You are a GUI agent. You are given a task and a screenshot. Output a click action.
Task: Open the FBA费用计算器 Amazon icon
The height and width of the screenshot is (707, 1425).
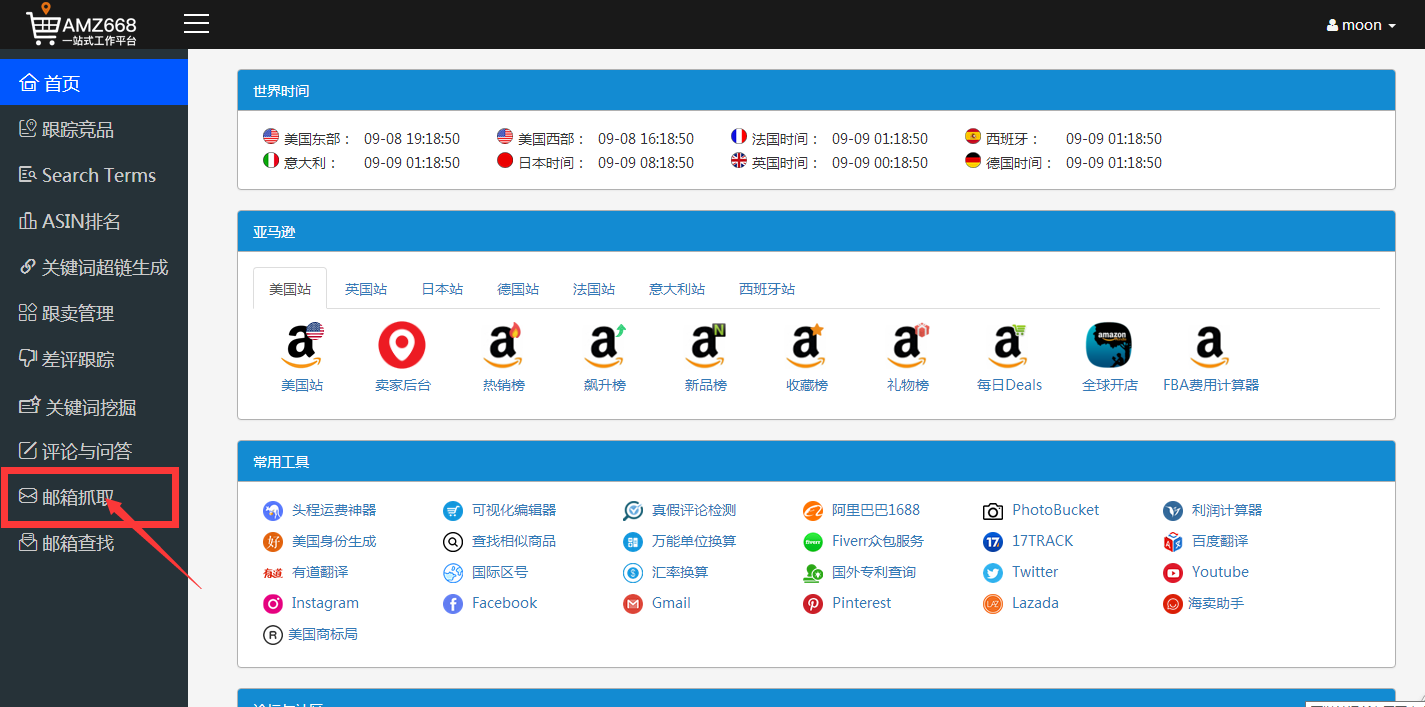[x=1210, y=345]
